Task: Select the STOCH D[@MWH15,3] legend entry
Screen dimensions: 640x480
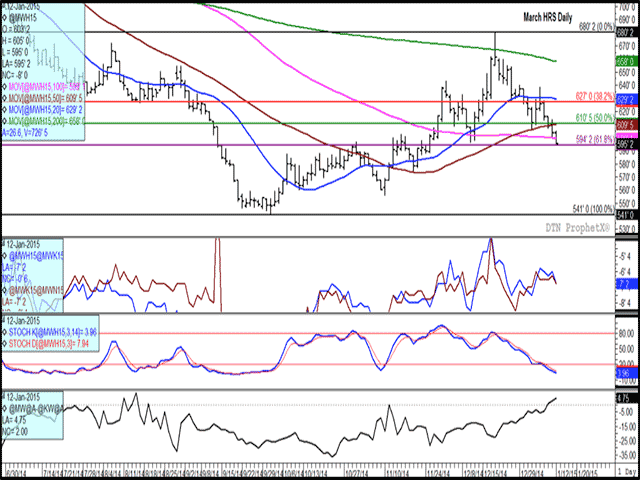Action: tap(47, 342)
